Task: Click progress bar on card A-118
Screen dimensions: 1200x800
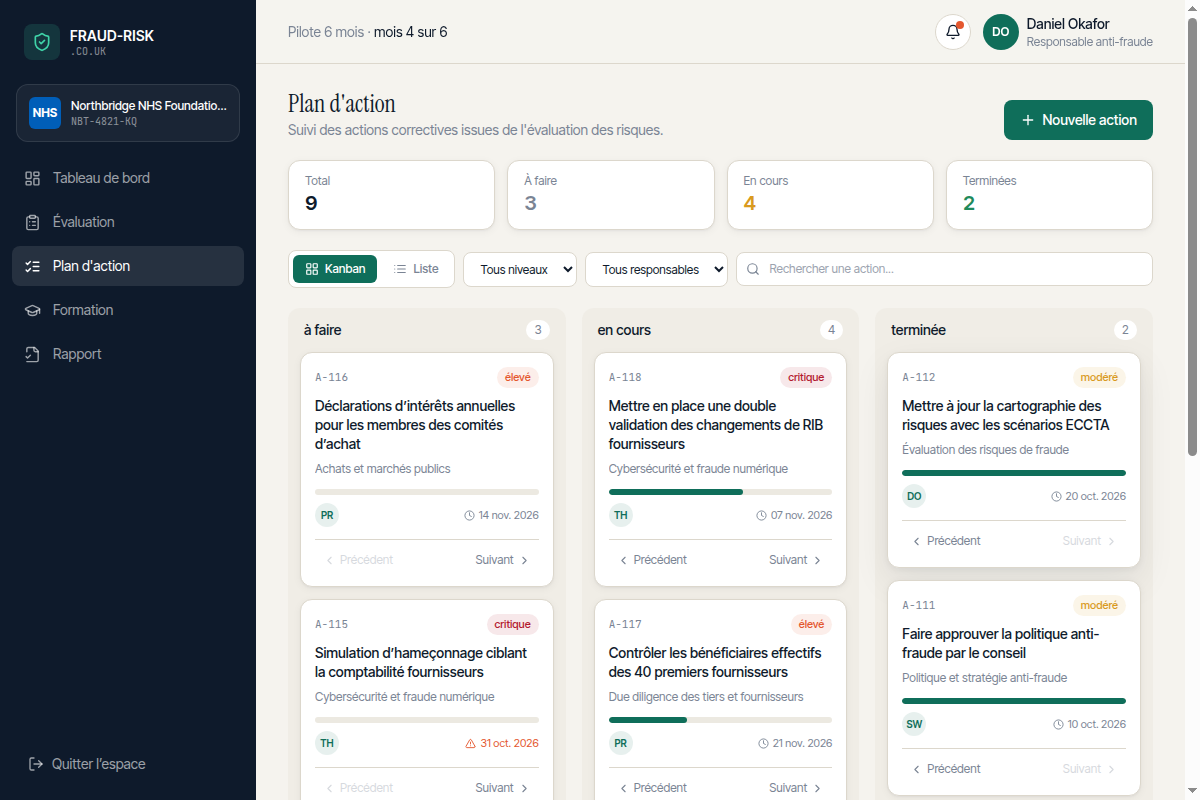Action: (x=720, y=492)
